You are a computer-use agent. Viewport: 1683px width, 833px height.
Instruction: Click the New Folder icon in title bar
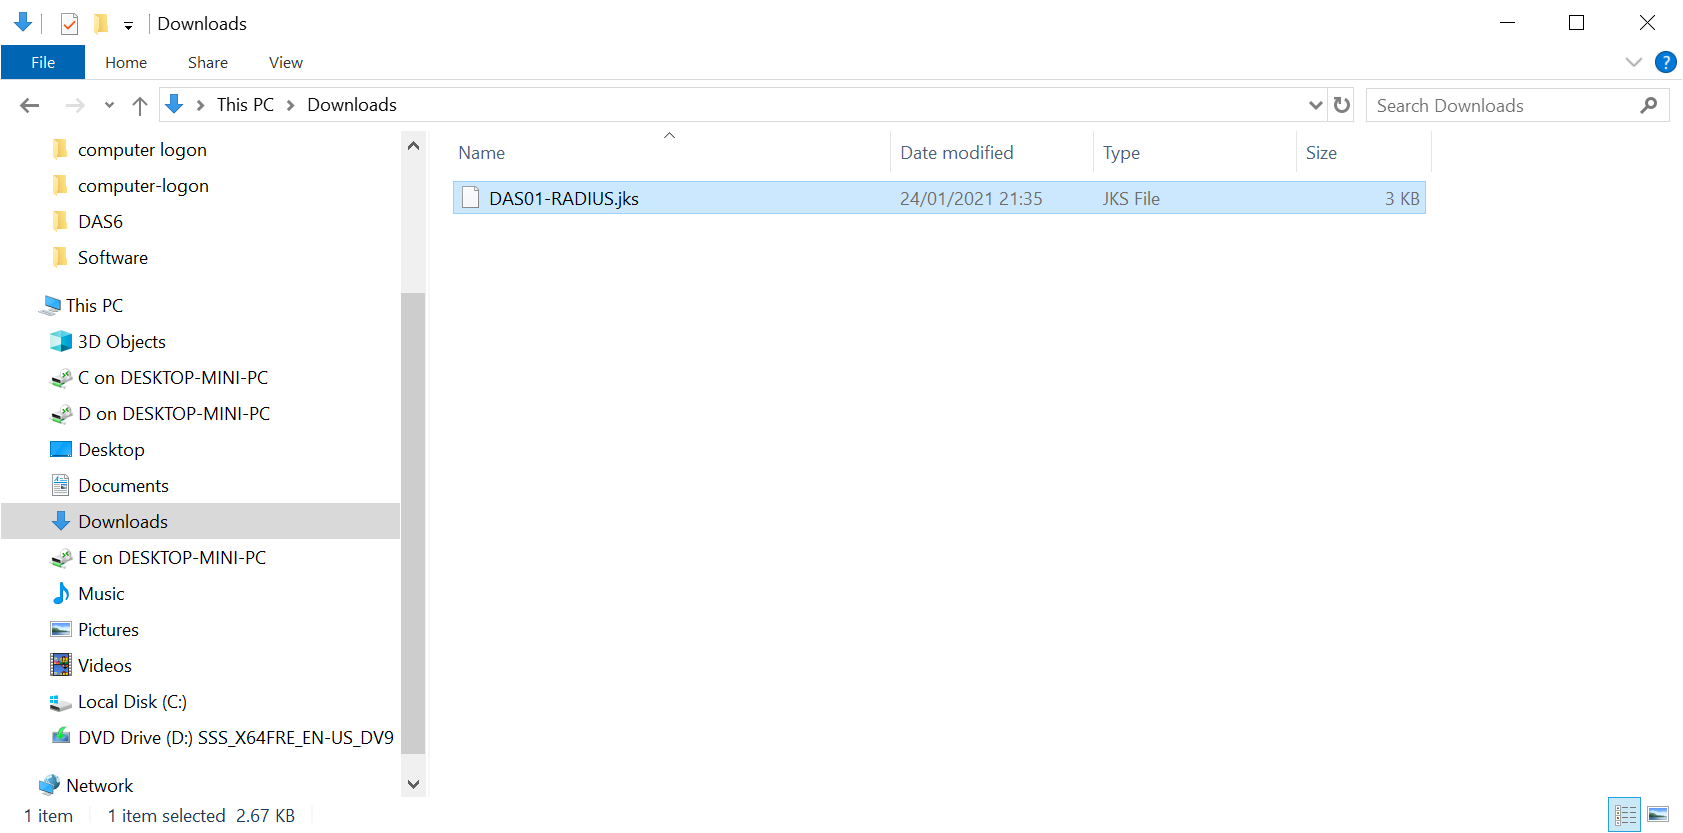pyautogui.click(x=101, y=23)
